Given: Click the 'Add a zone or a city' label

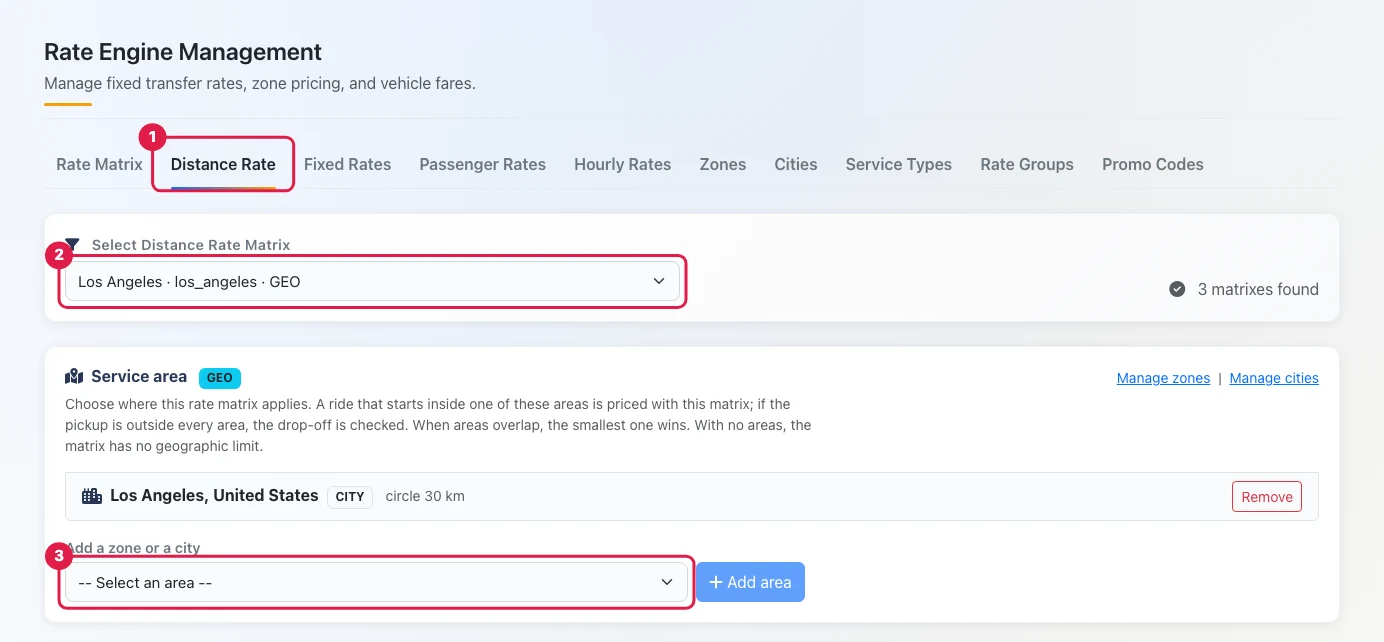Looking at the screenshot, I should pyautogui.click(x=133, y=548).
